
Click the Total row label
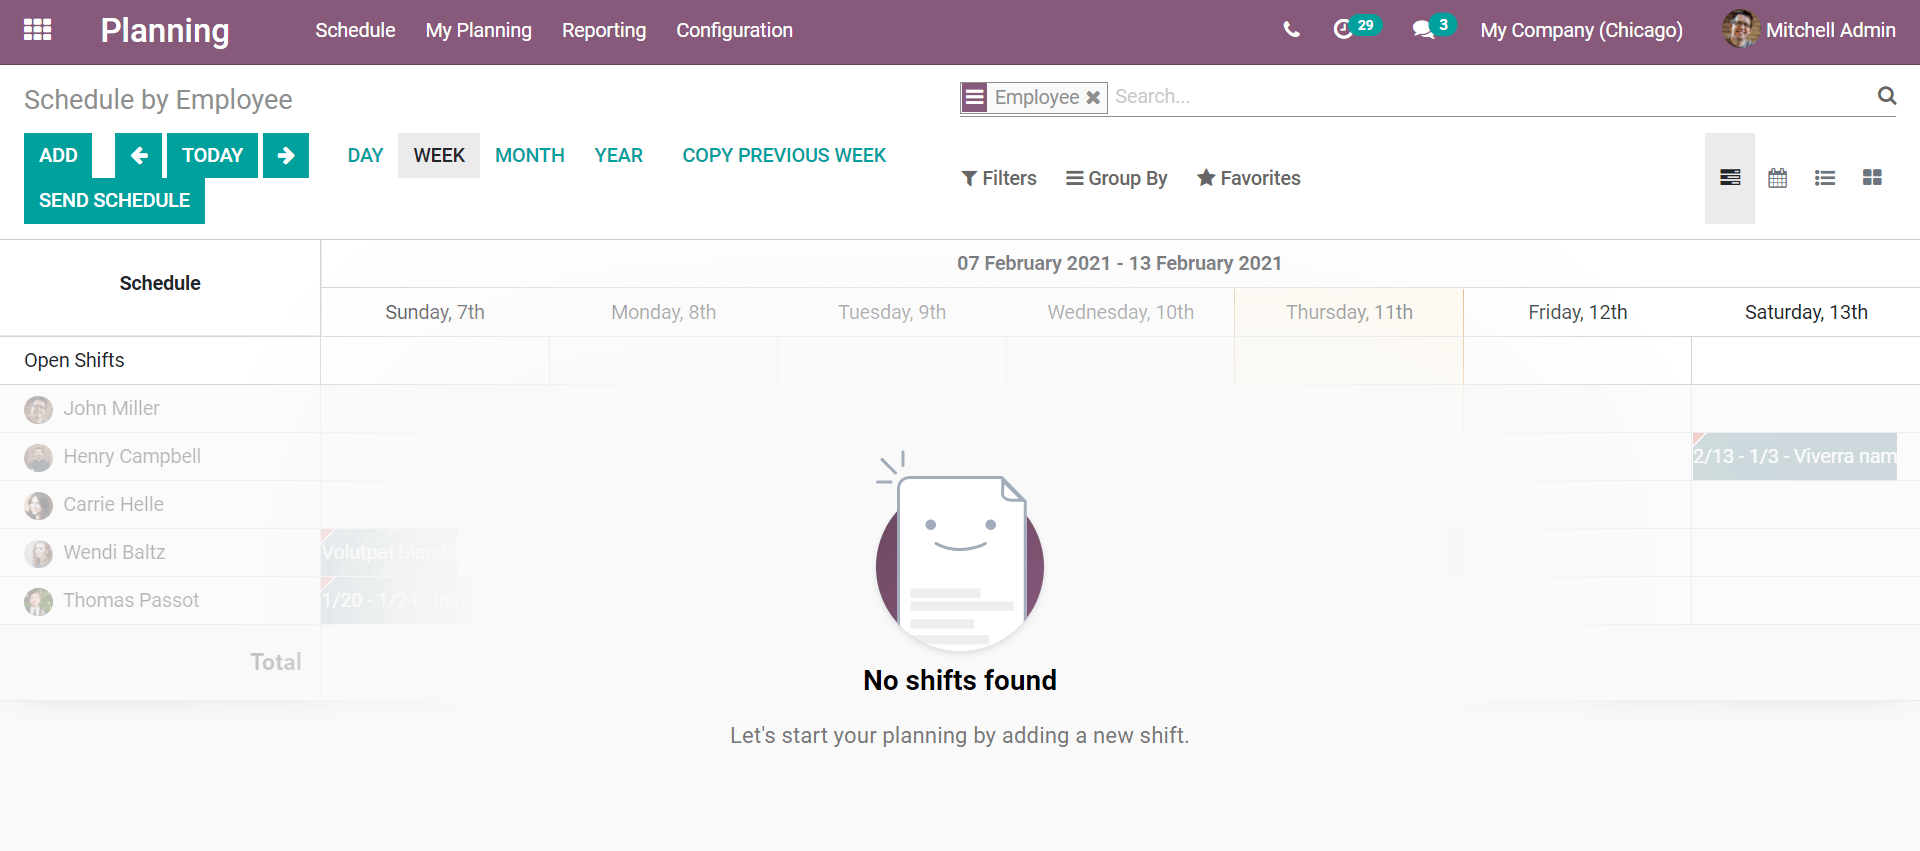coord(275,662)
